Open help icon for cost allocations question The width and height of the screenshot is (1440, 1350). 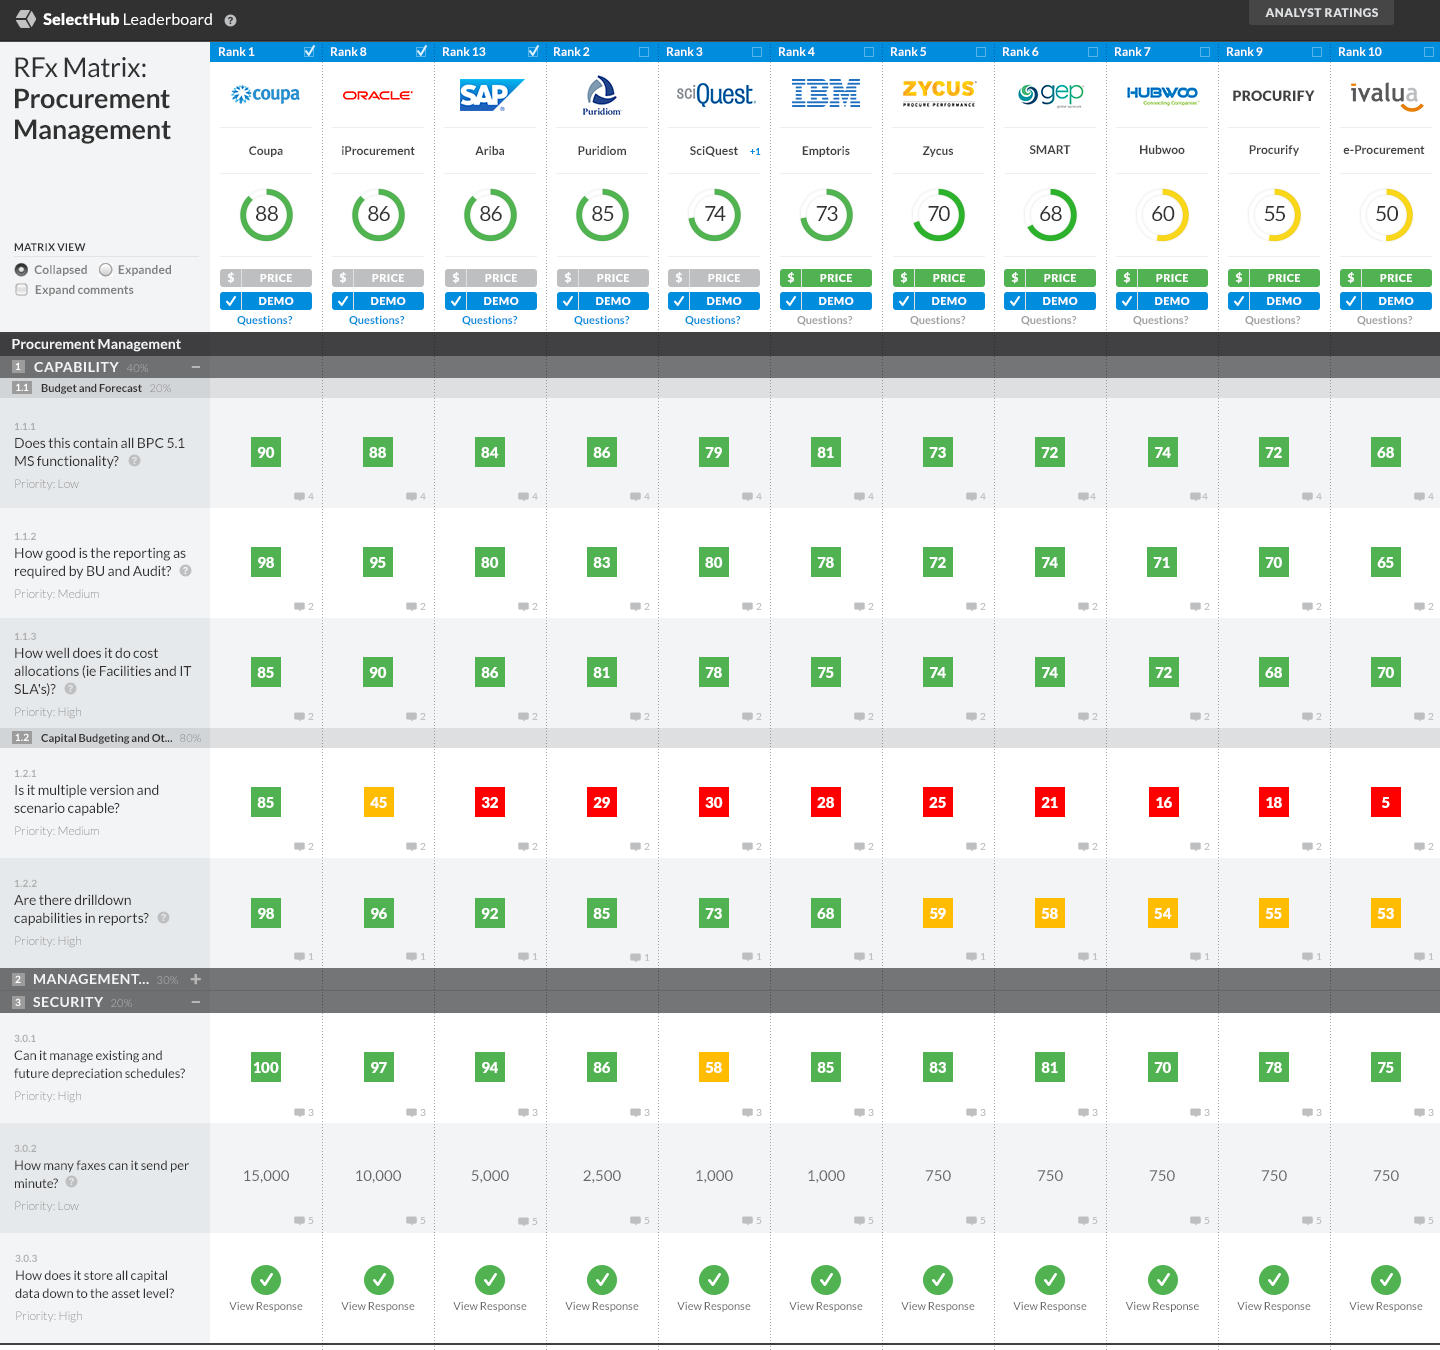[70, 689]
